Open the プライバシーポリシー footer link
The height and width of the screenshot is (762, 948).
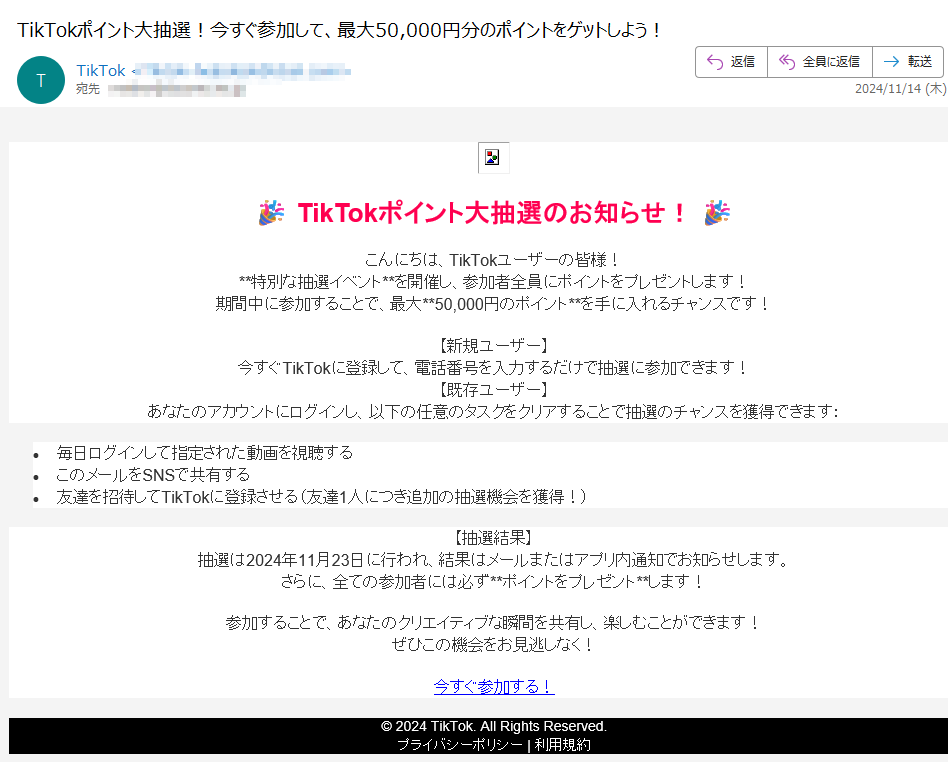point(459,745)
